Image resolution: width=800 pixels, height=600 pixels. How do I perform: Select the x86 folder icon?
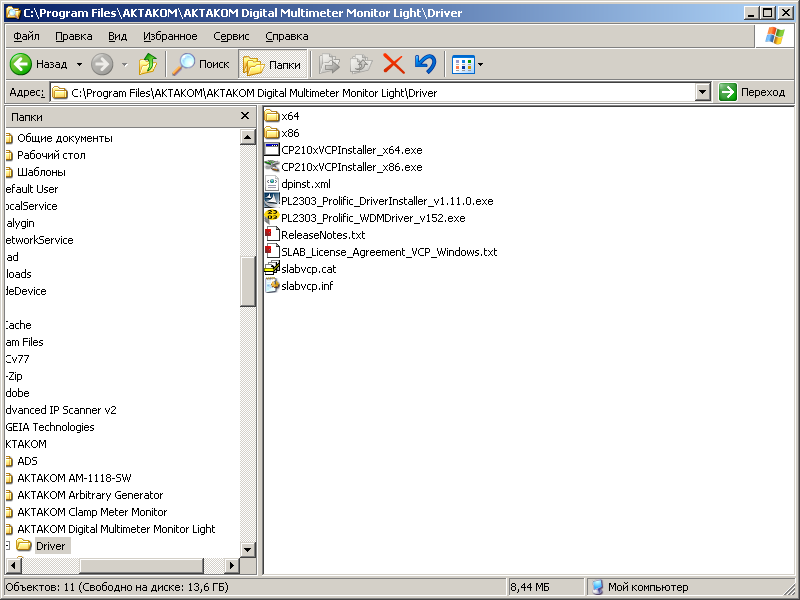point(272,133)
